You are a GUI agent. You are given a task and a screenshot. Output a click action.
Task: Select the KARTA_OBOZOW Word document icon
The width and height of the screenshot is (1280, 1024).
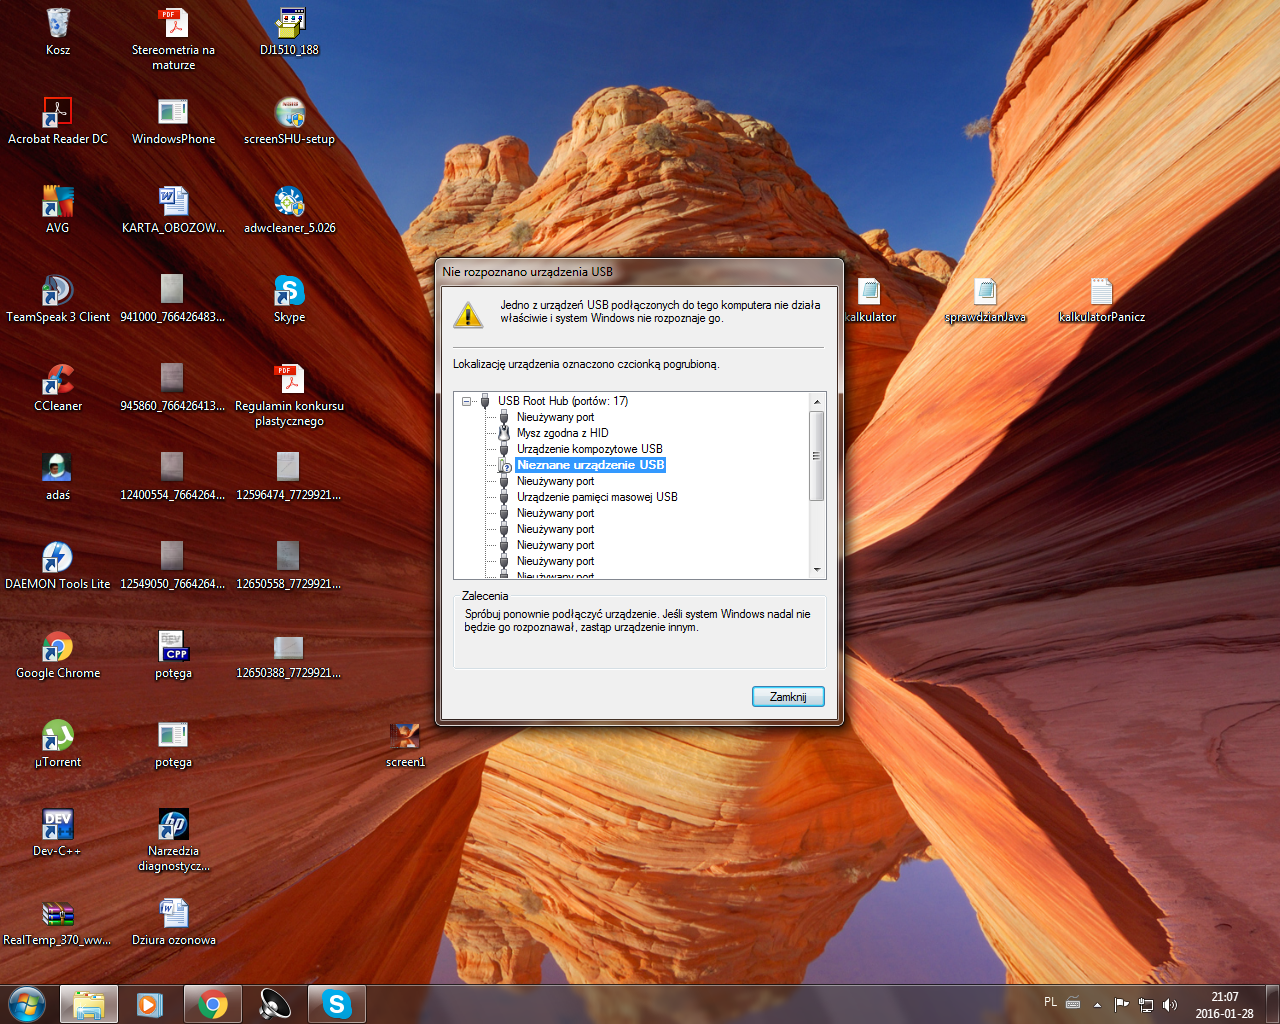pos(173,202)
